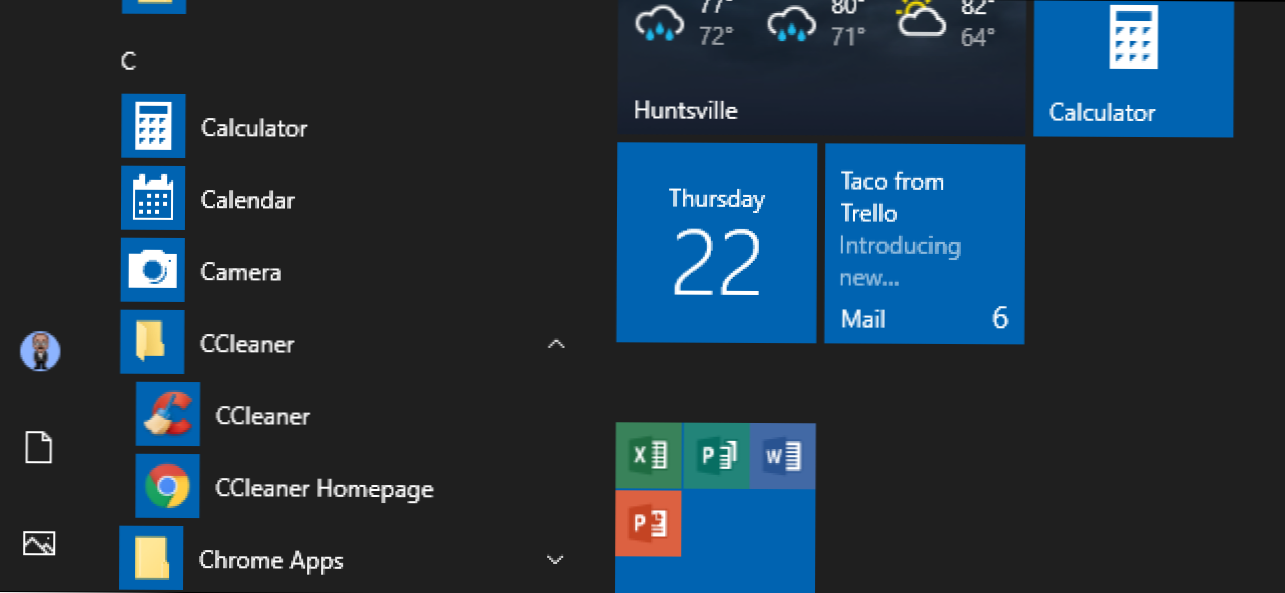
Task: Expand the Chrome Apps folder
Action: click(556, 560)
